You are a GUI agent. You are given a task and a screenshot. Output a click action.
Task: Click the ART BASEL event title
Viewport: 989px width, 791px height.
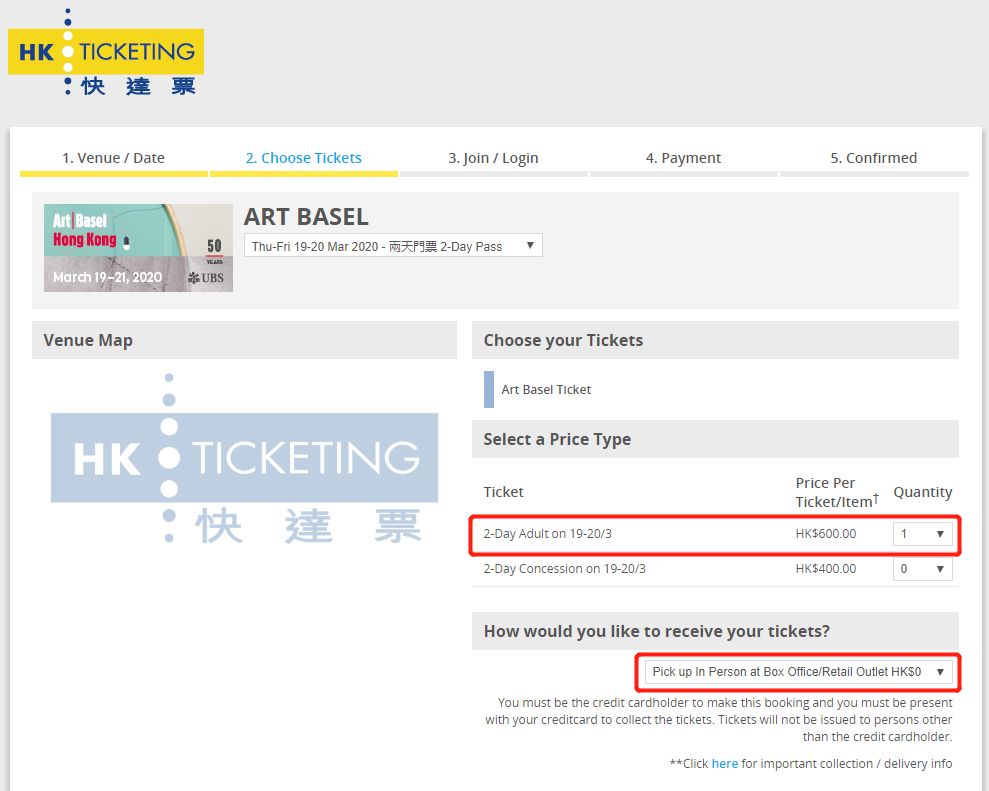pos(306,216)
